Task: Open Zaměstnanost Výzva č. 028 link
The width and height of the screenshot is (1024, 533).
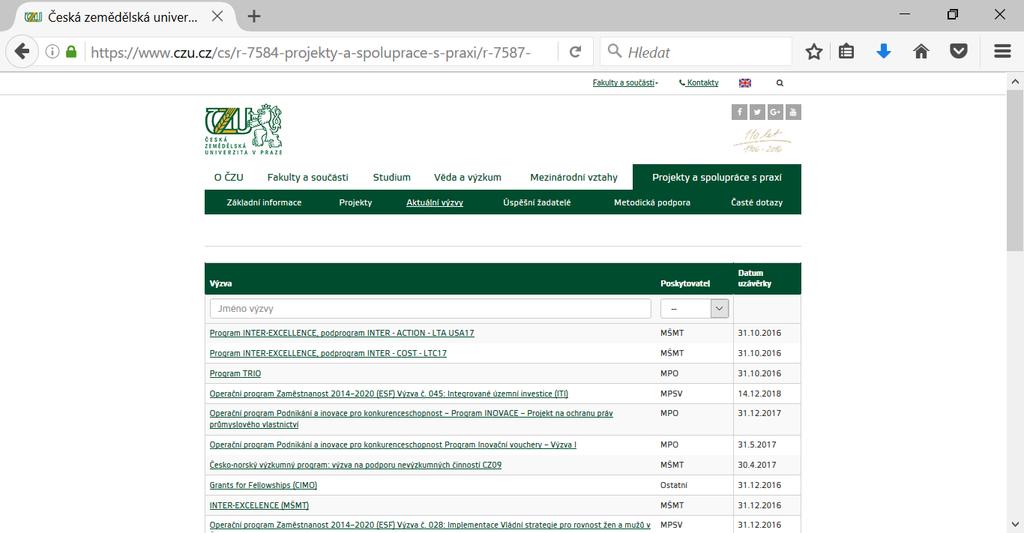Action: pyautogui.click(x=430, y=525)
